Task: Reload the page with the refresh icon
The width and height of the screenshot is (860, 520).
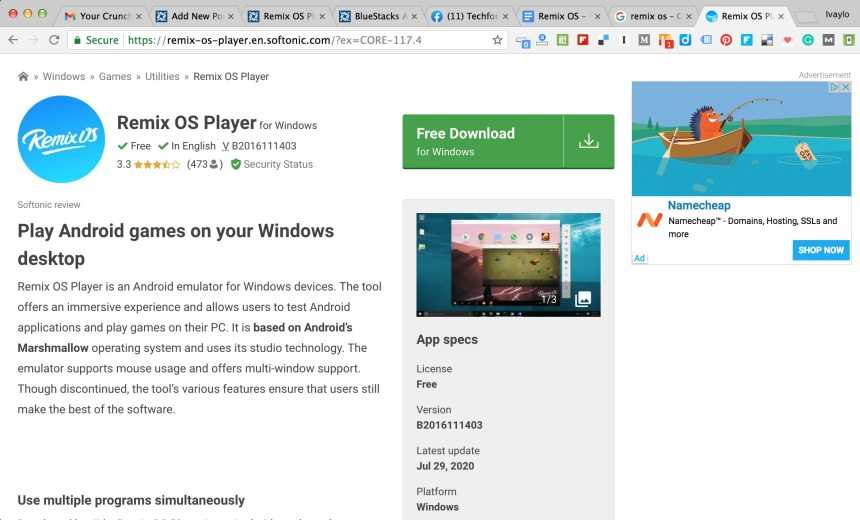Action: pyautogui.click(x=56, y=40)
